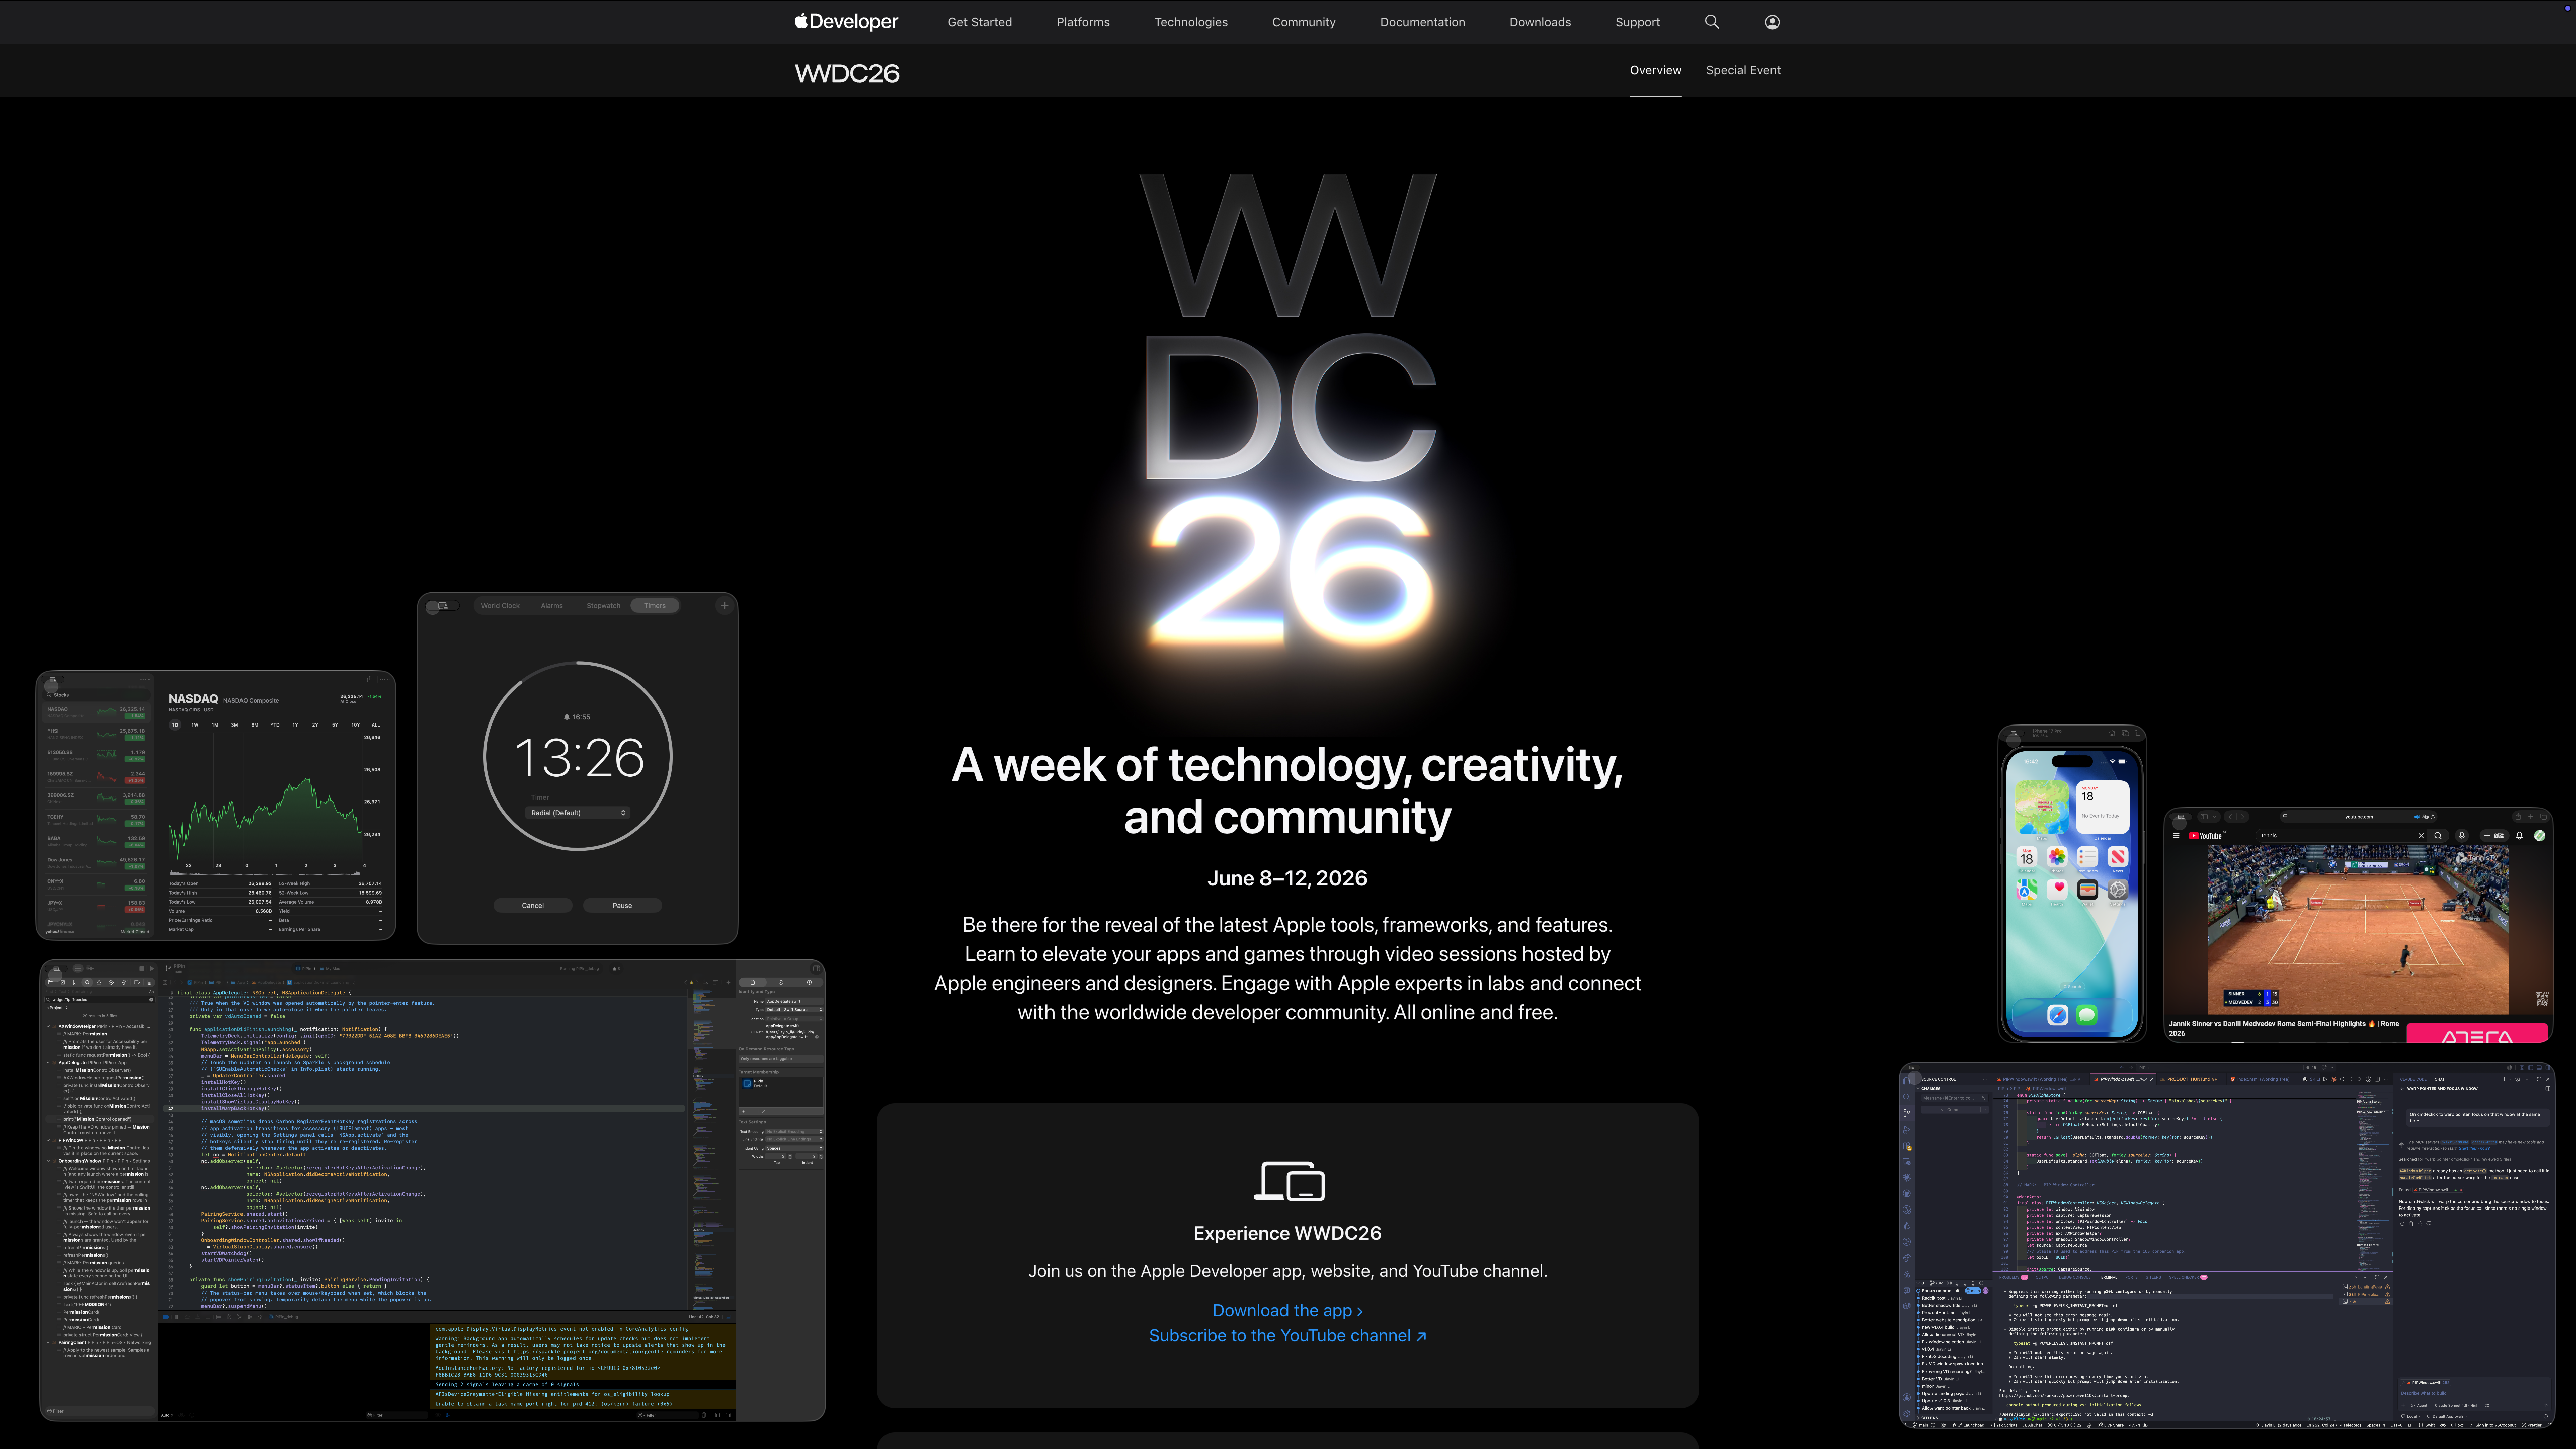
Task: Open the News app on iPhone simulator
Action: point(2118,857)
